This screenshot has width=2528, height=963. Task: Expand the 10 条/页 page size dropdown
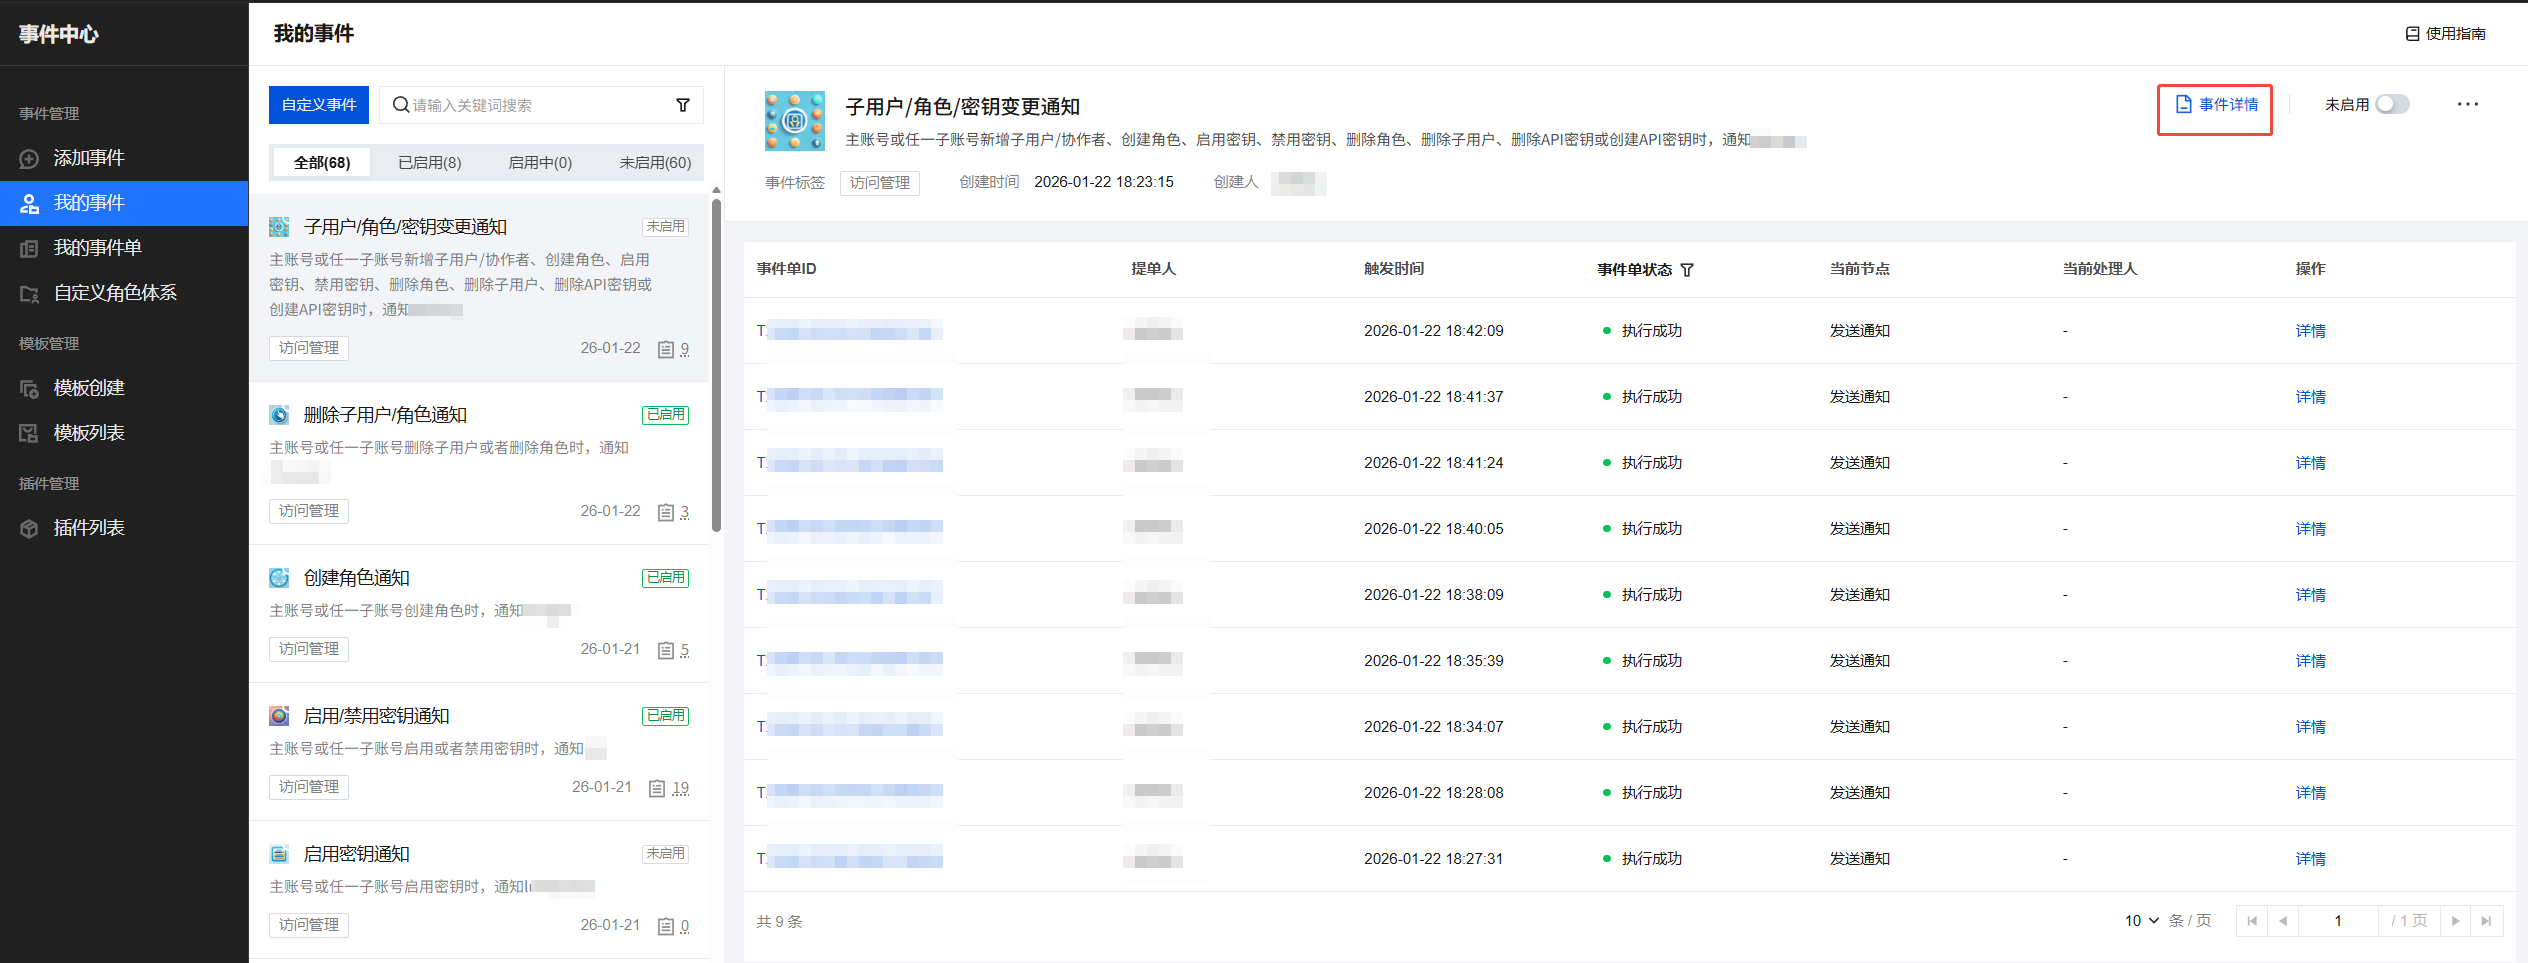[x=2142, y=920]
